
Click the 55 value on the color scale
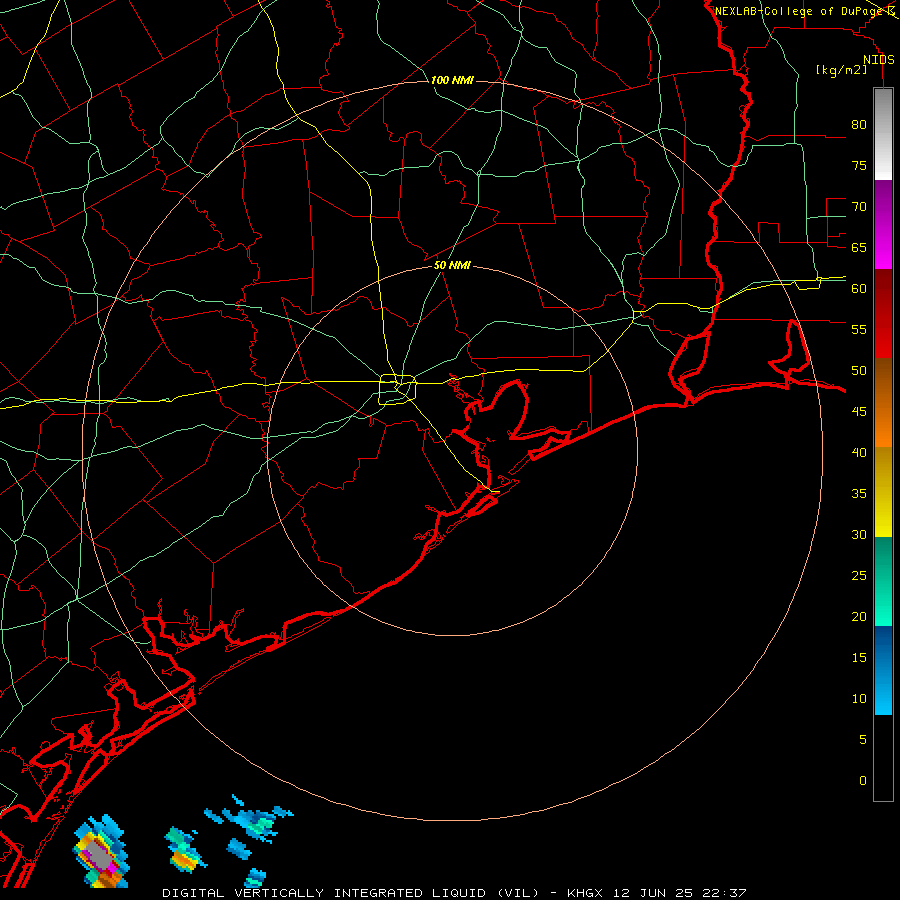tap(859, 329)
